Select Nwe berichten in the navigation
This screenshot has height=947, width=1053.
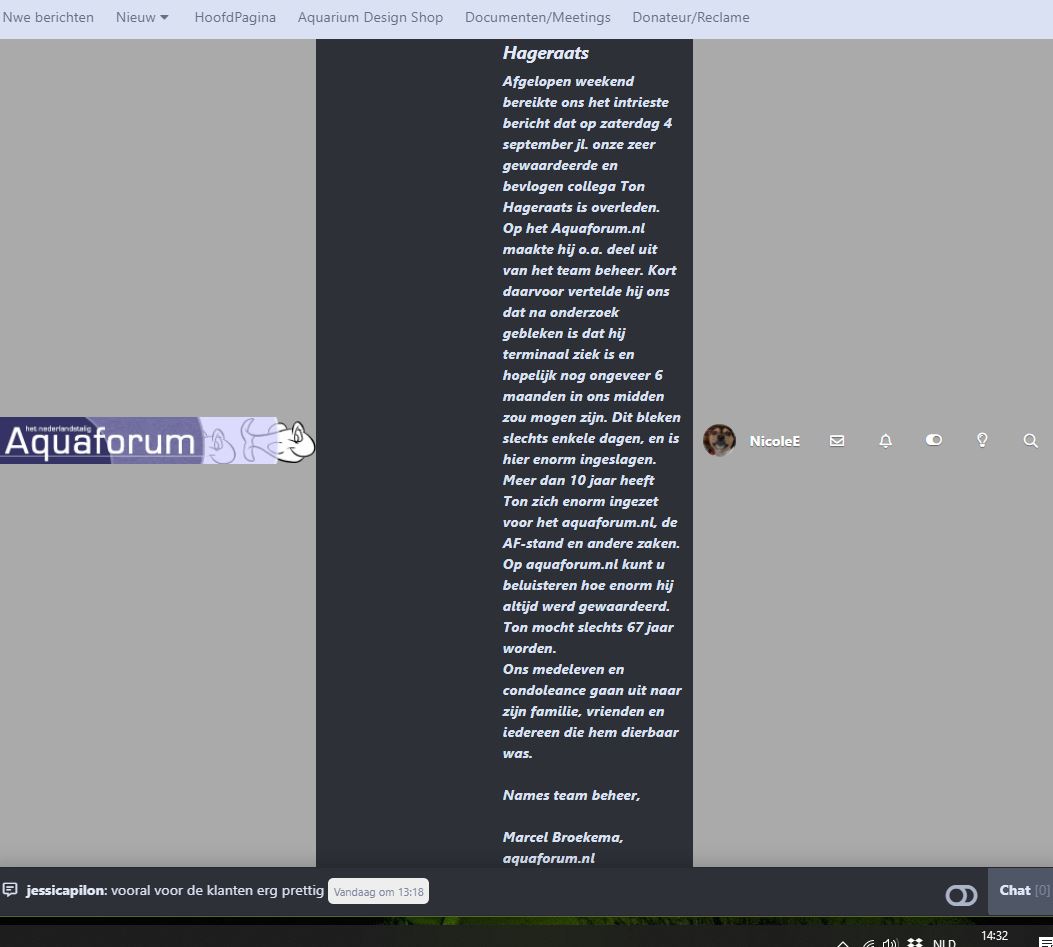pos(48,17)
